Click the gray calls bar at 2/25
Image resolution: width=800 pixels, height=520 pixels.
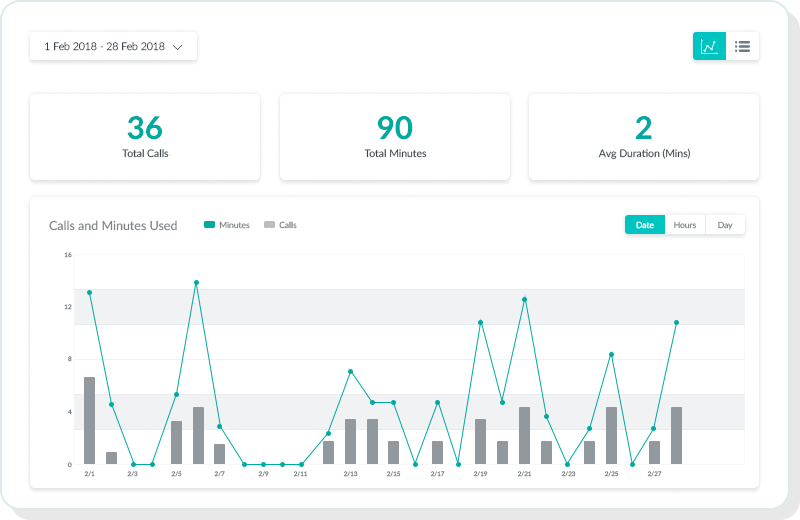pyautogui.click(x=611, y=436)
